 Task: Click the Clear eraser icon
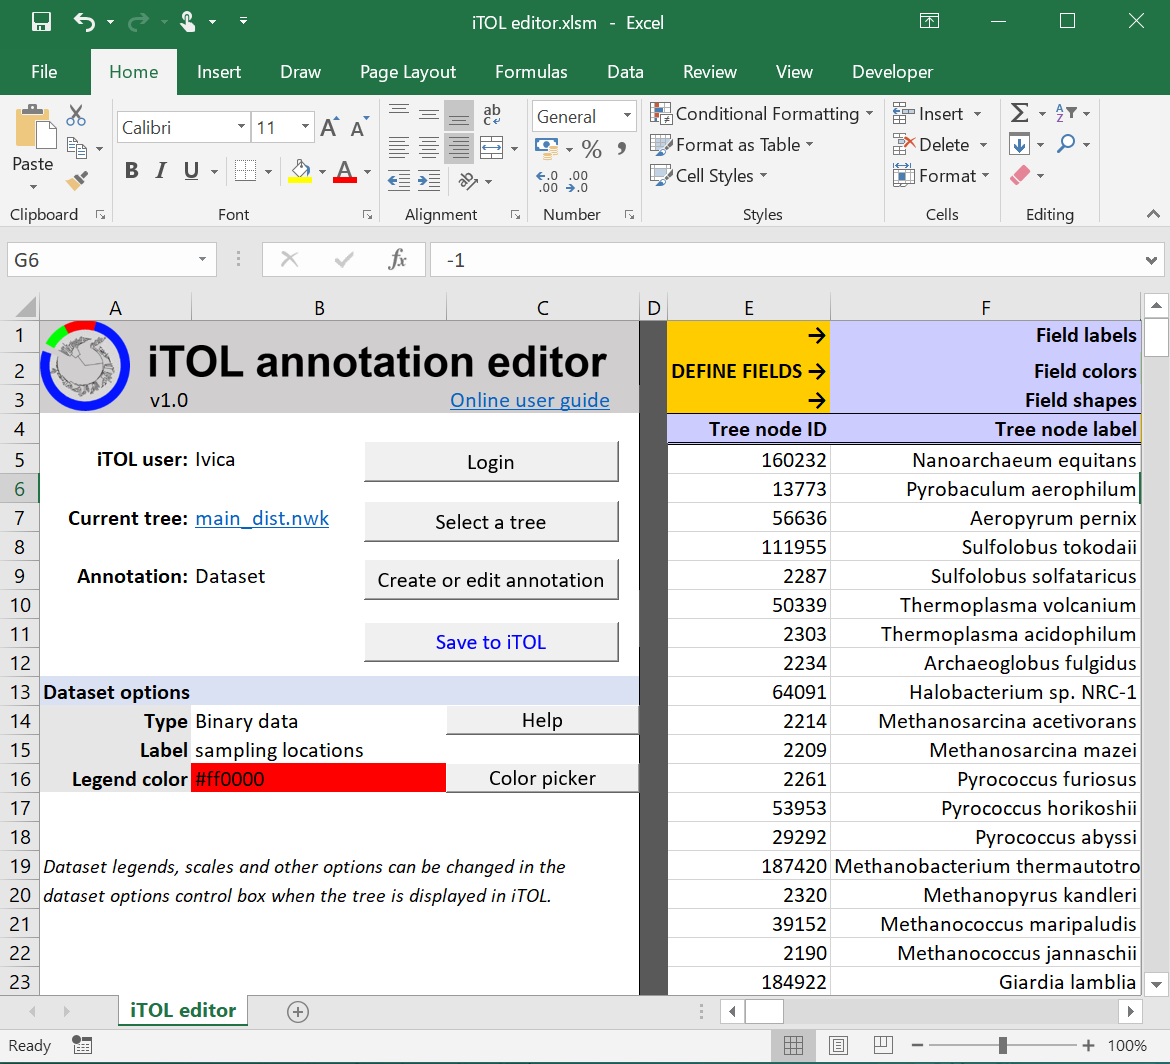[1019, 175]
